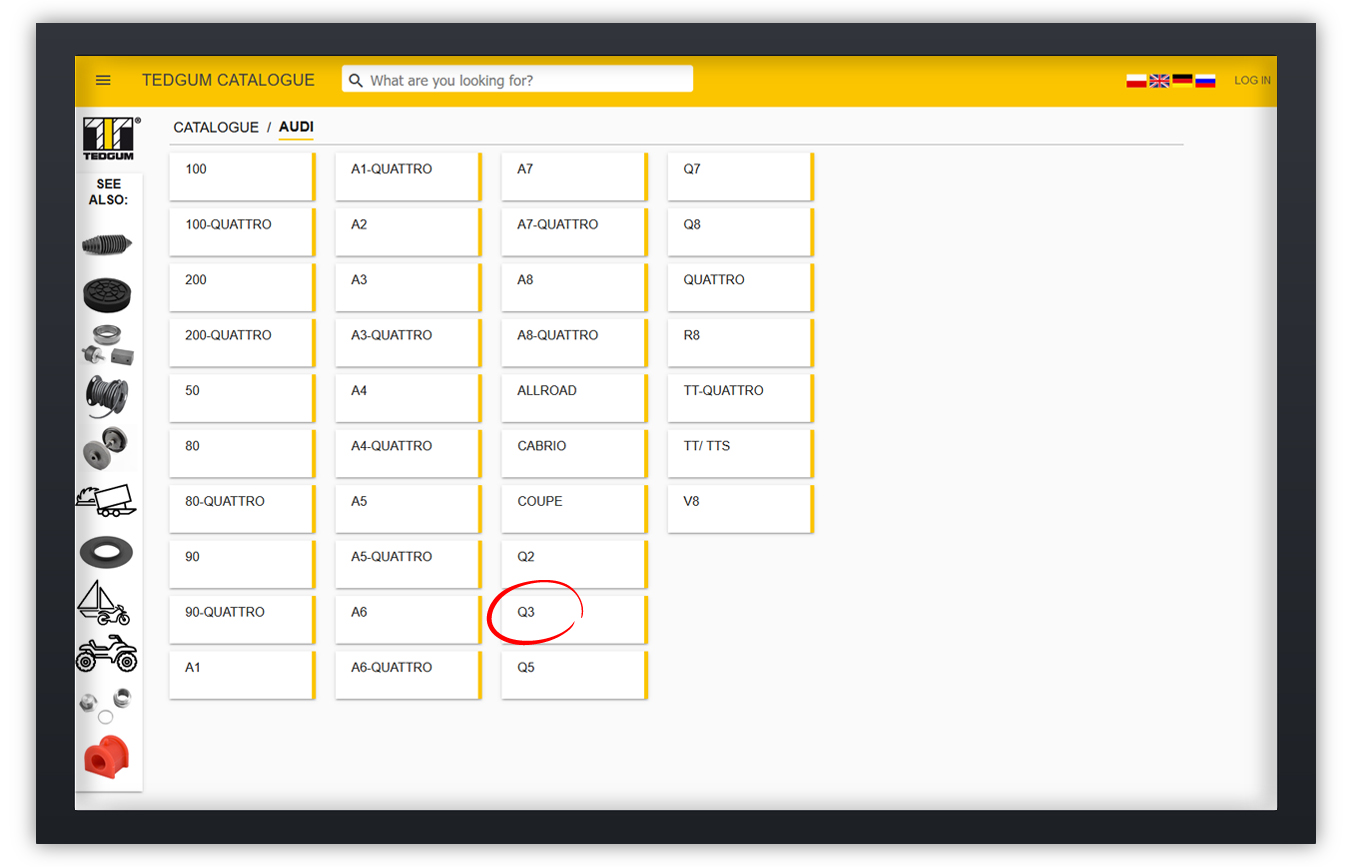The width and height of the screenshot is (1352, 867).
Task: Open the A7-QUATTRO model card
Action: tap(574, 232)
